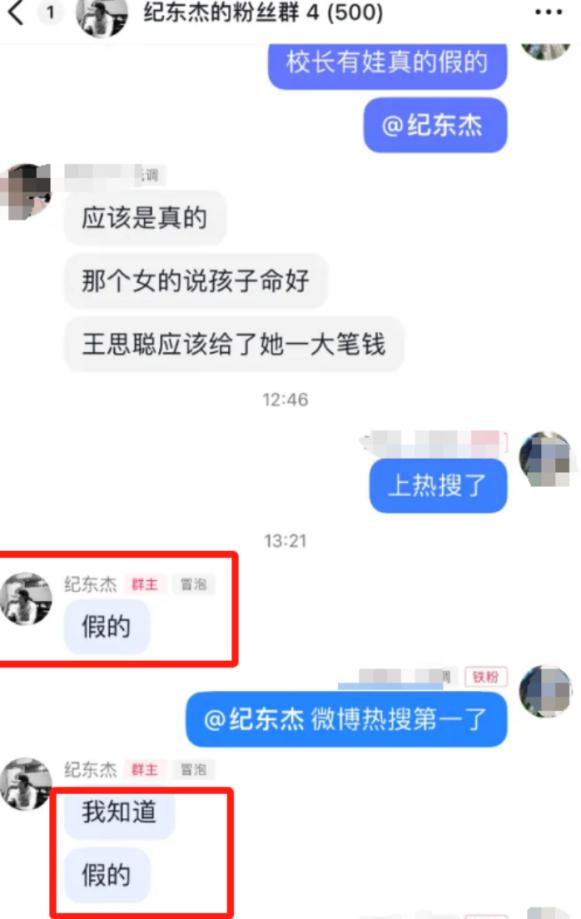Screen dimensions: 581x919
Task: Tap the 校长有娃真的假的 message bubble
Action: pyautogui.click(x=388, y=64)
